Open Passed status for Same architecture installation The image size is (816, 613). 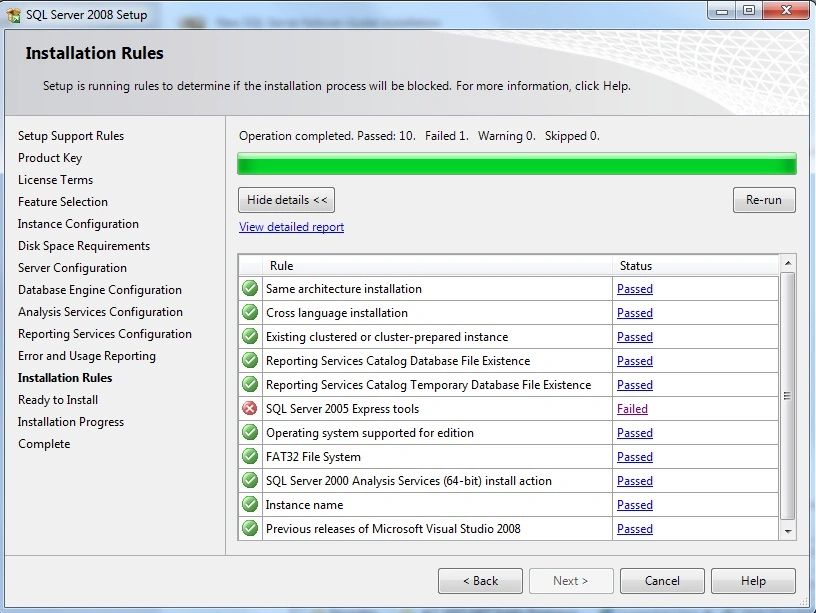pyautogui.click(x=634, y=289)
